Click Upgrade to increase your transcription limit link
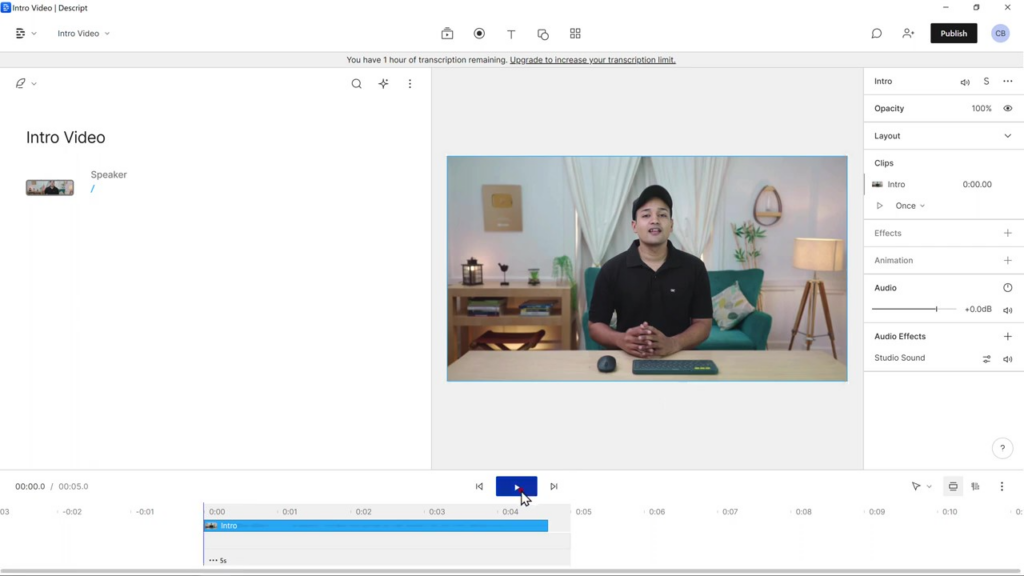1024x576 pixels. (x=592, y=59)
